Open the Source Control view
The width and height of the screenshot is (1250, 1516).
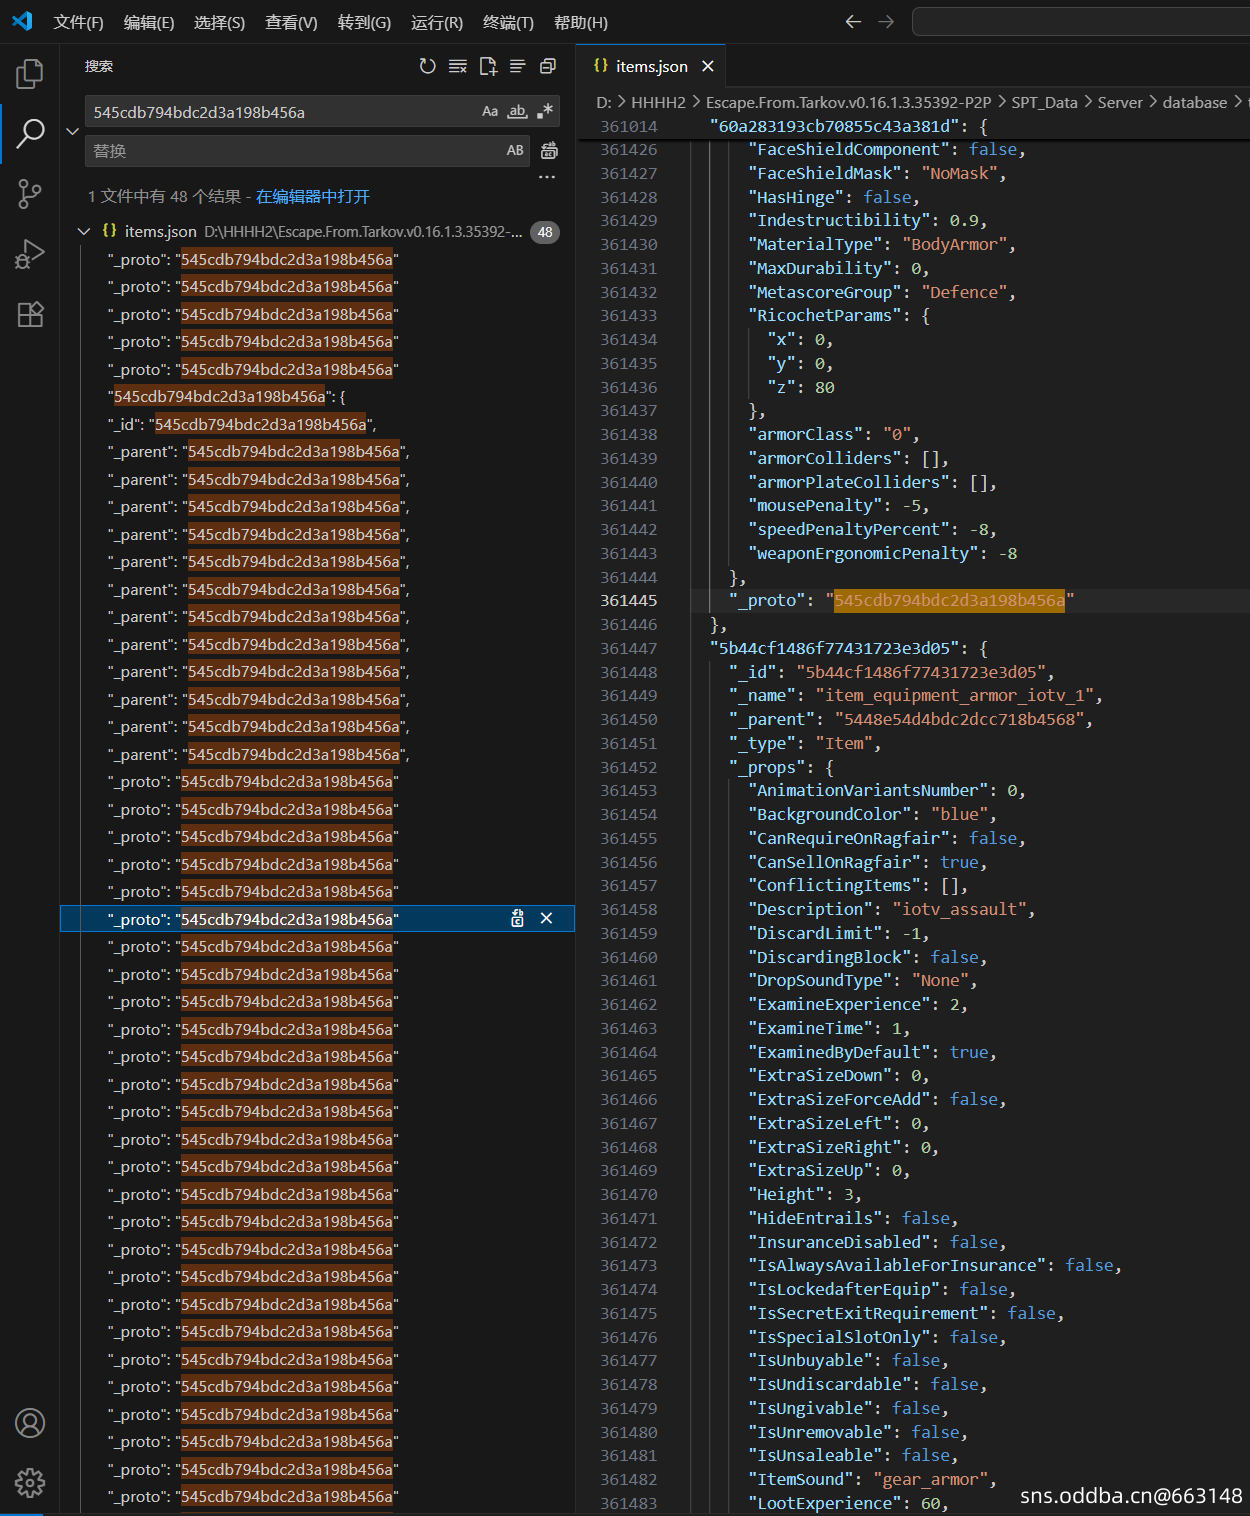[x=30, y=194]
